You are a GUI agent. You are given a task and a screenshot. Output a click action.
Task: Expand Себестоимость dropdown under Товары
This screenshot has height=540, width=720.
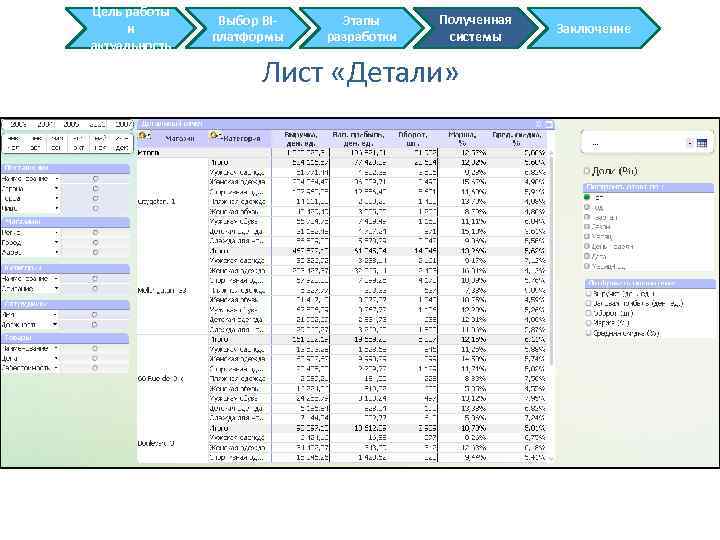(56, 368)
